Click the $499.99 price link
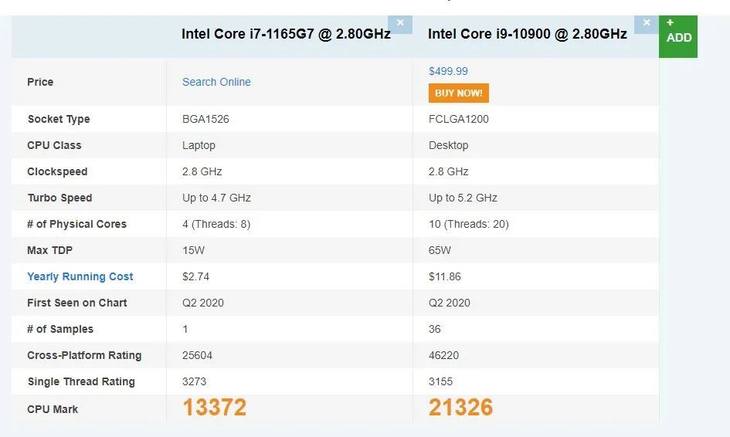 [448, 71]
